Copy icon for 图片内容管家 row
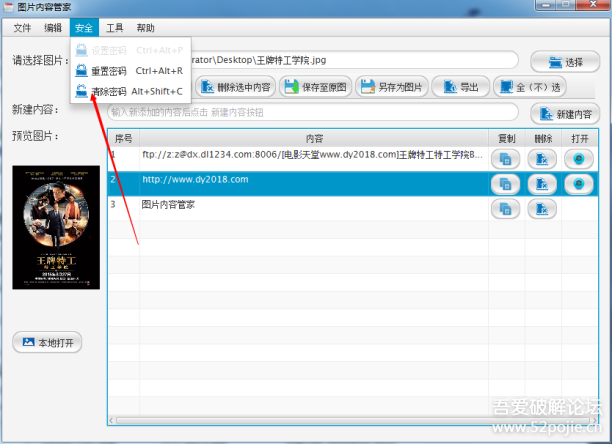Viewport: 612px width, 444px height. (x=505, y=209)
